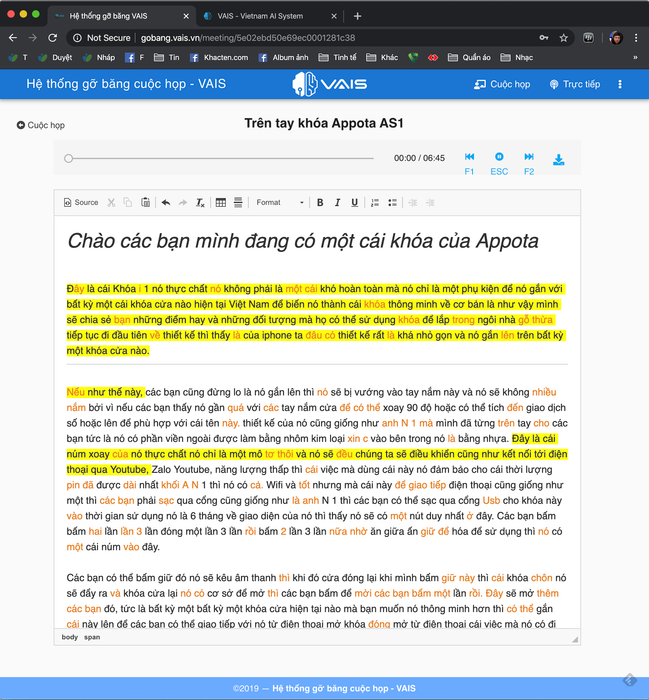649x700 pixels.
Task: Open the Tin bookmarks folder
Action: (166, 58)
